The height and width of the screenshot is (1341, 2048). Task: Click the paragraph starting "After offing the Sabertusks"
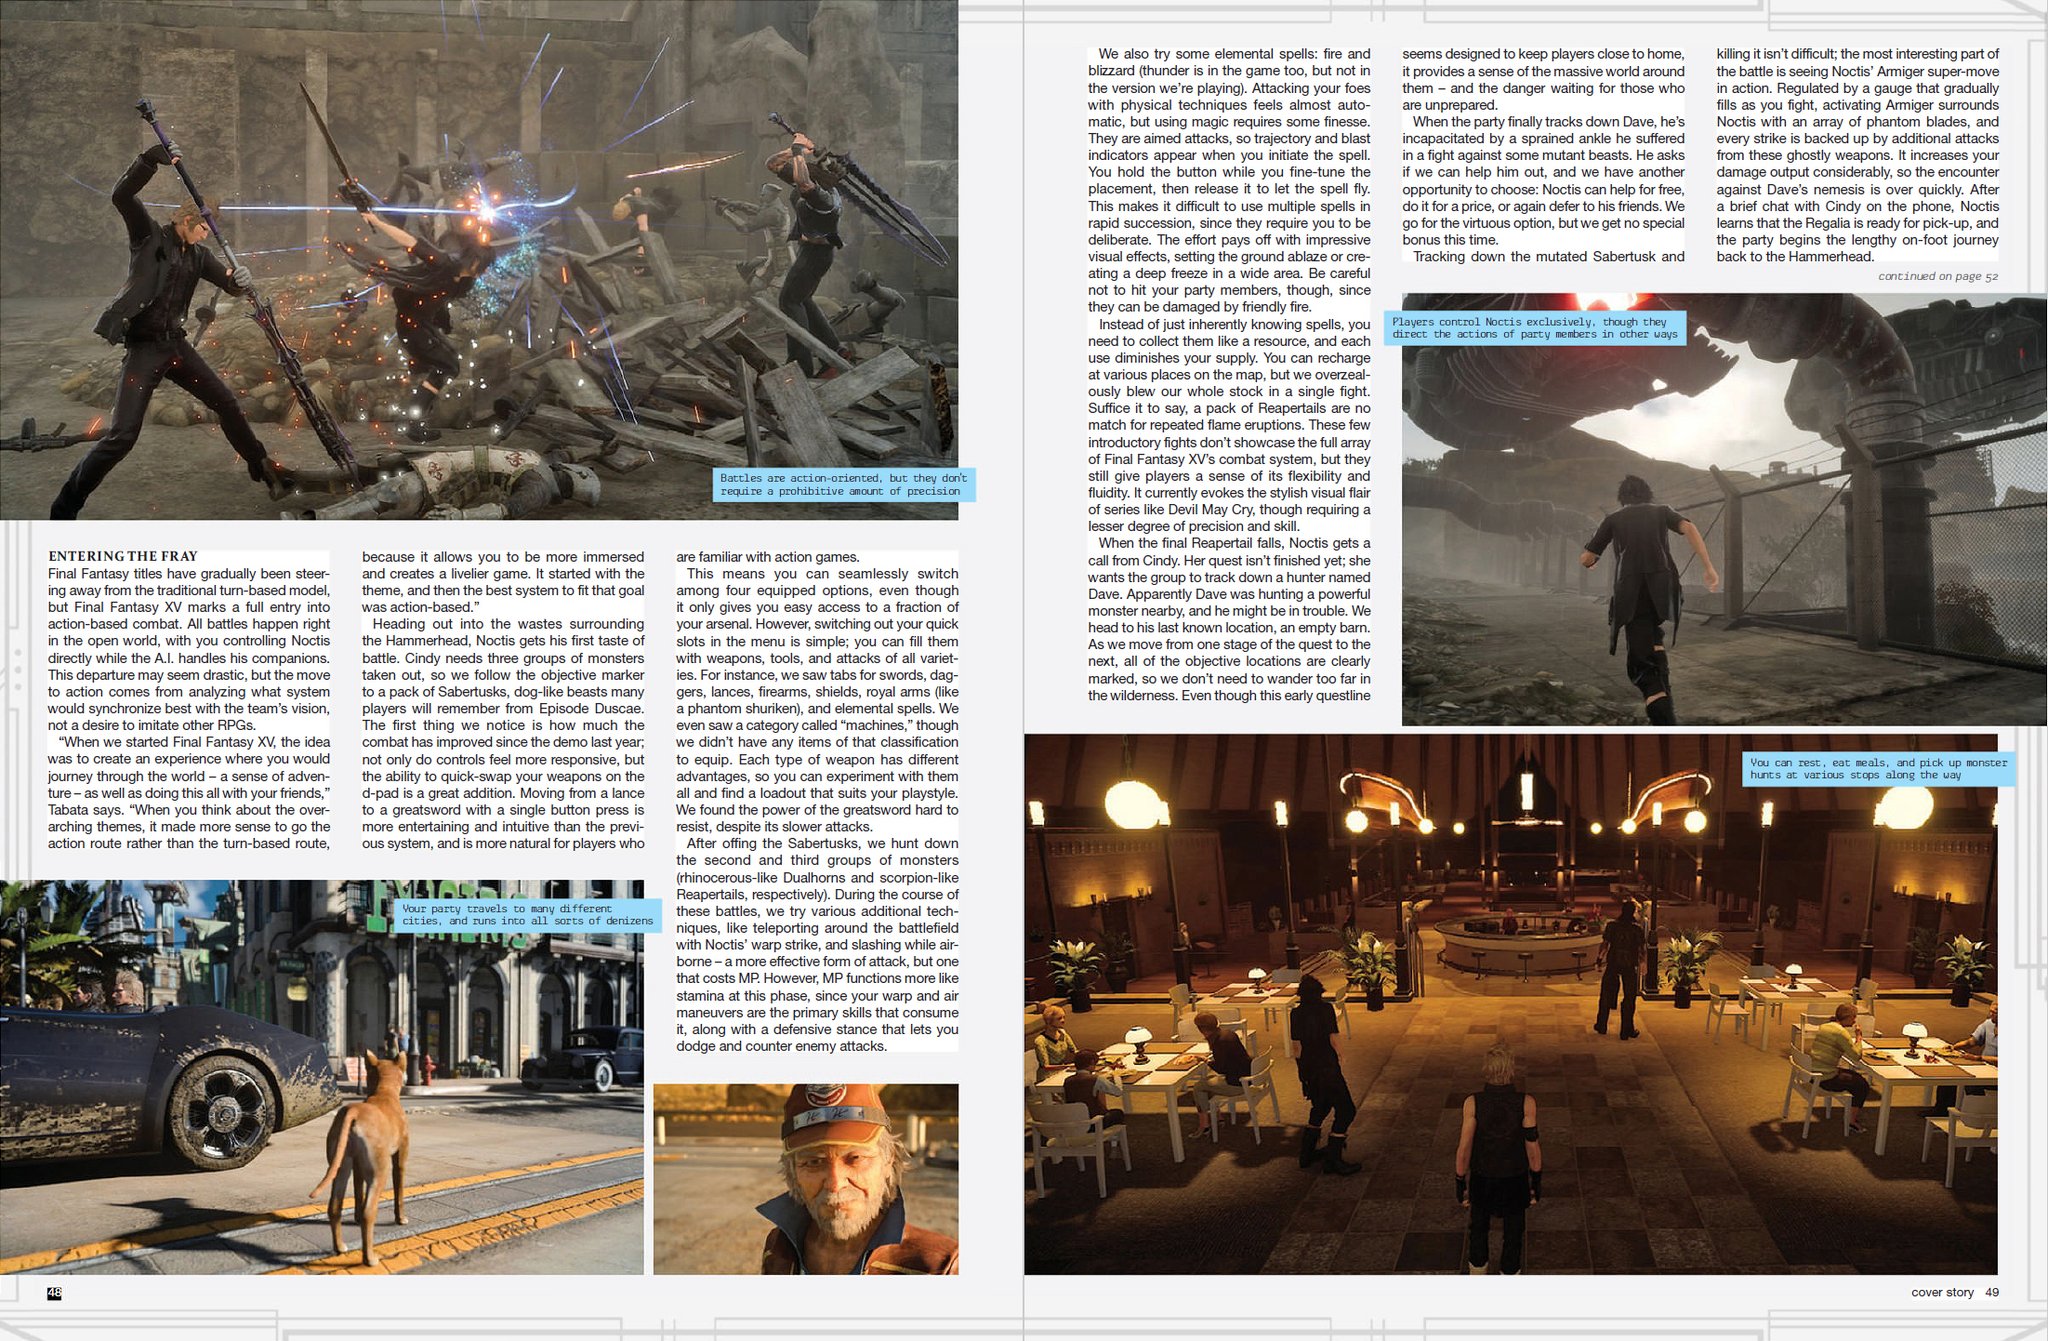click(x=817, y=945)
